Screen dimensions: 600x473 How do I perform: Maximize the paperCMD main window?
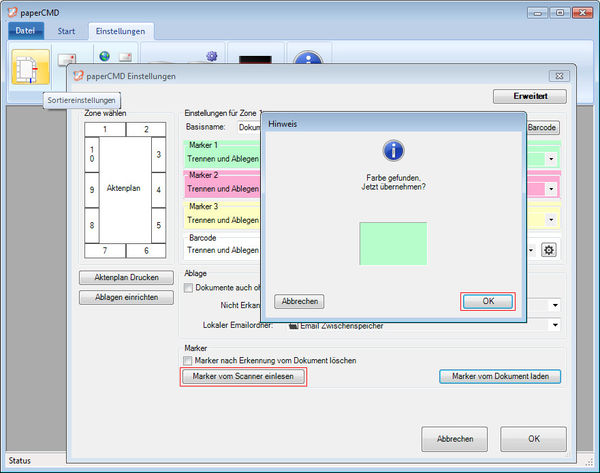559,13
